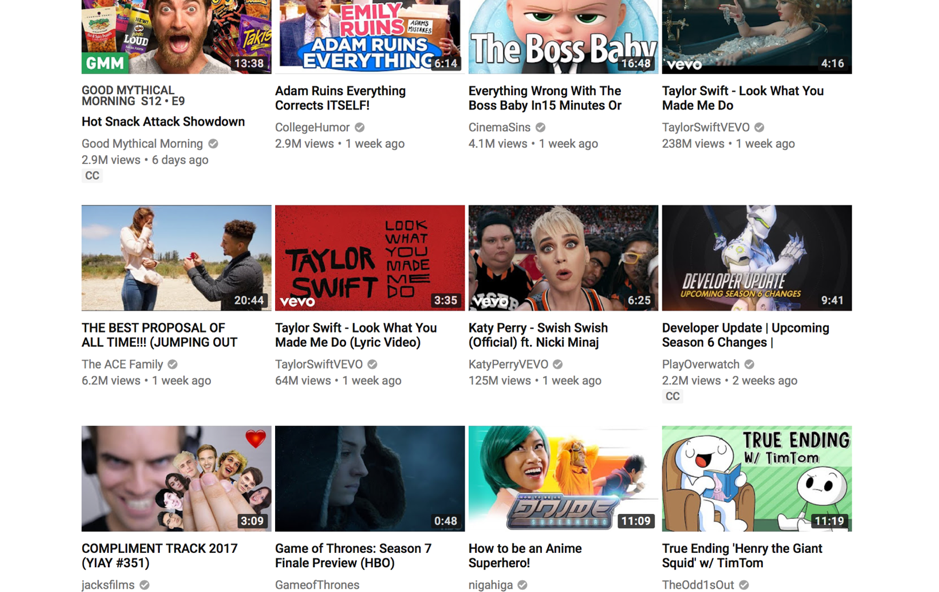Open the Adam Ruins Everything thumbnail

click(369, 37)
